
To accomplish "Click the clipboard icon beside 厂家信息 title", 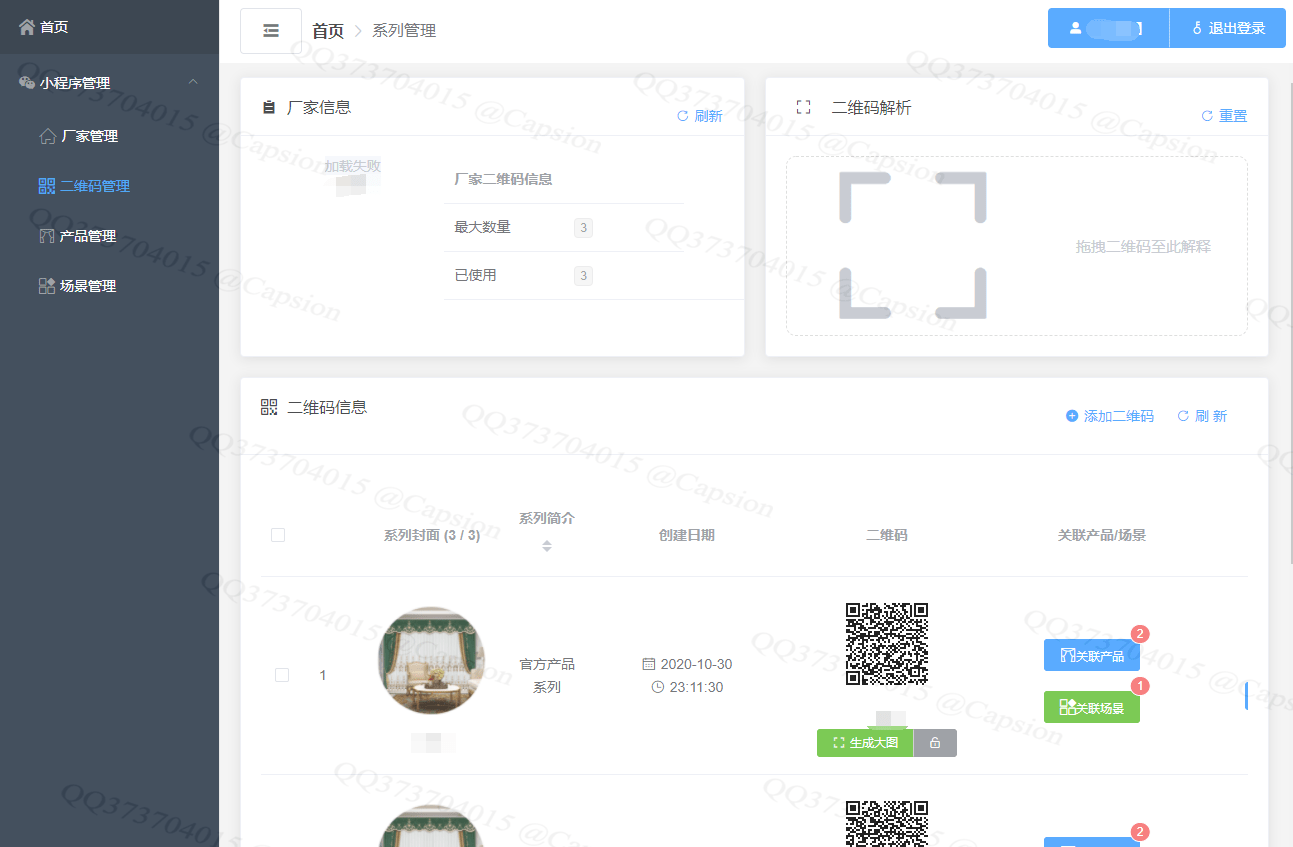I will coord(268,107).
